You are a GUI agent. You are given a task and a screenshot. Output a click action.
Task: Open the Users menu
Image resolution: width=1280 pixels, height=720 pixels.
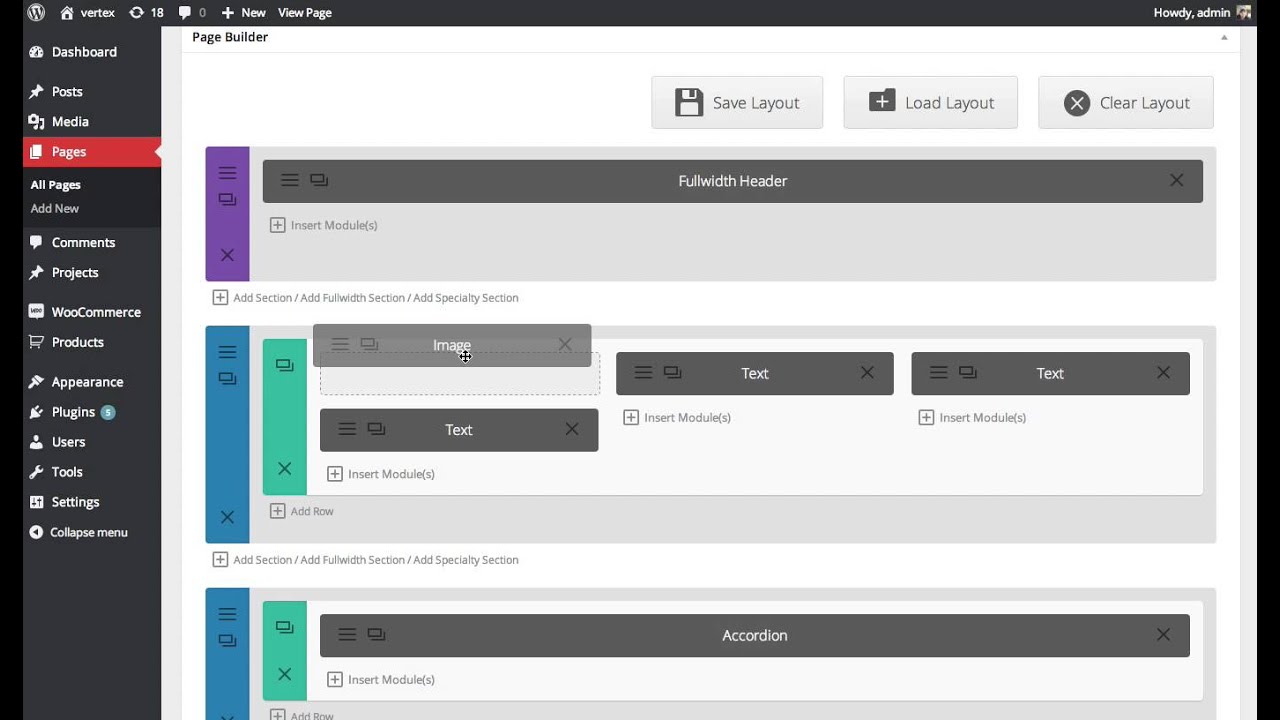[x=68, y=442]
